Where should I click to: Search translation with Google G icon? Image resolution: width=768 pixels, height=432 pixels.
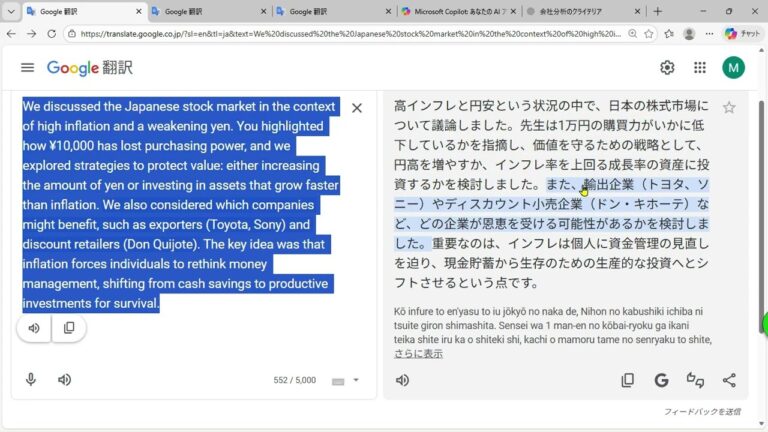(661, 380)
